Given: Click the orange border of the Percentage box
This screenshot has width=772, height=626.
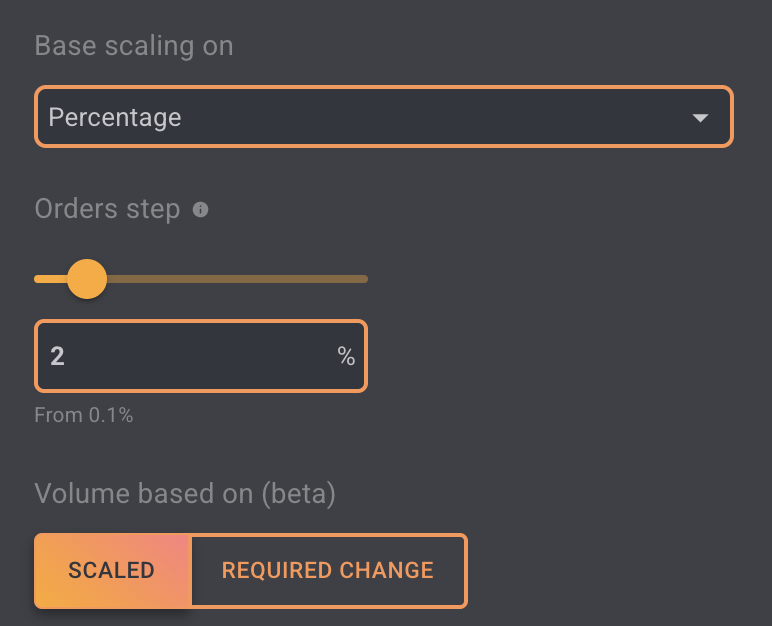Looking at the screenshot, I should point(384,87).
